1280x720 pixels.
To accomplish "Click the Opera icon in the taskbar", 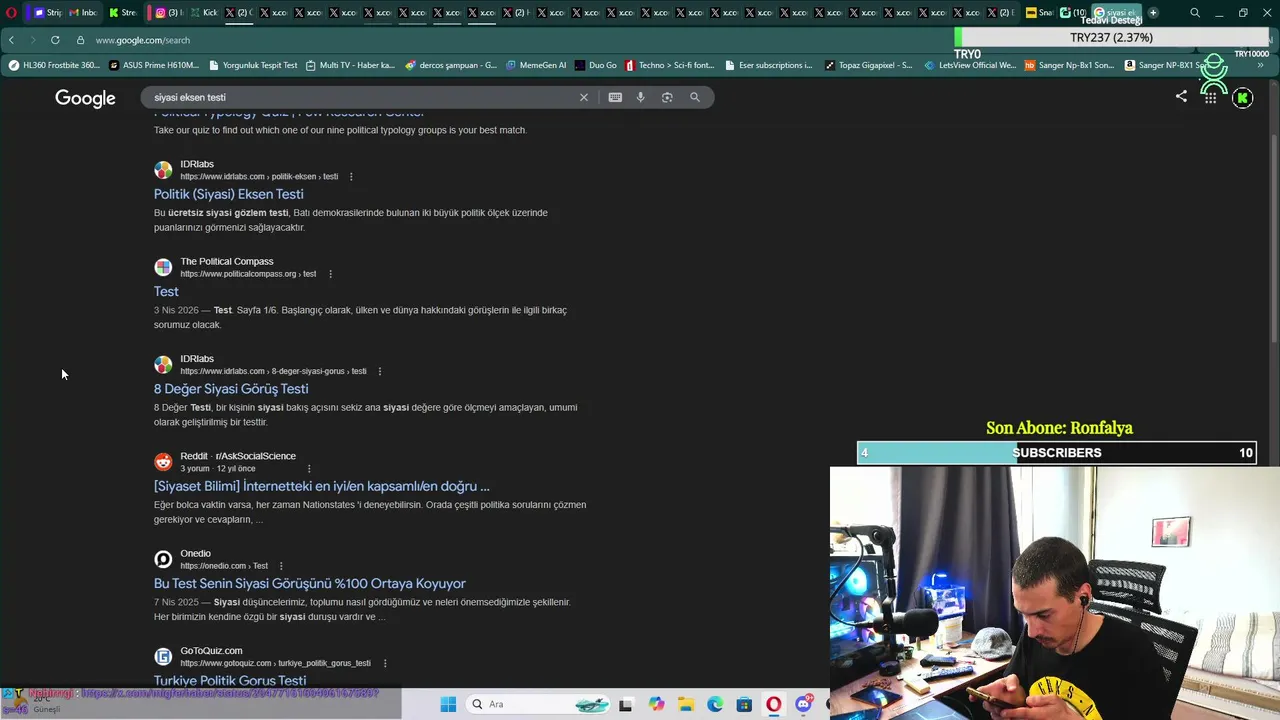I will (x=774, y=704).
